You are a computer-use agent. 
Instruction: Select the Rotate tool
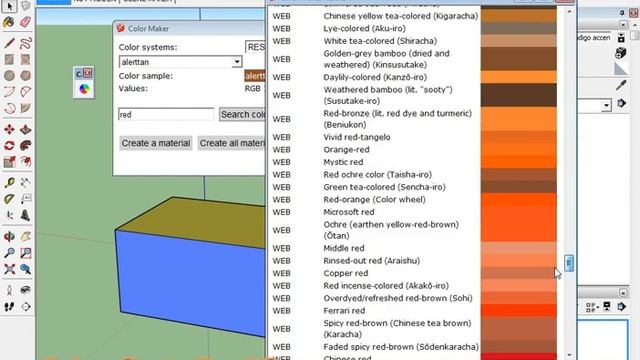[9, 146]
